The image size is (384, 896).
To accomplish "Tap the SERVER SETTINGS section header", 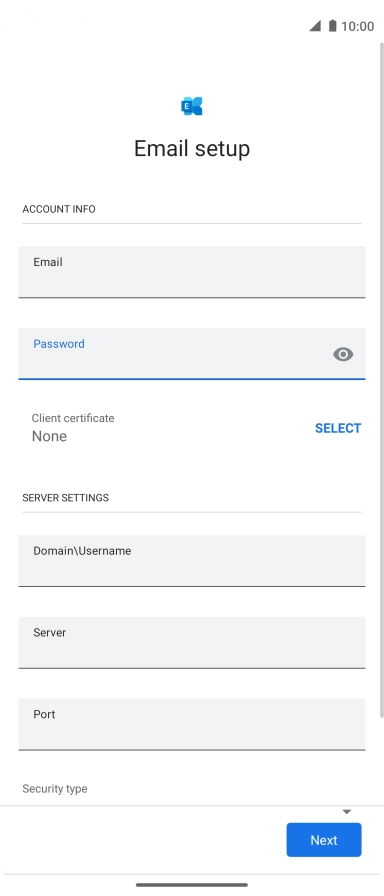I will 66,498.
